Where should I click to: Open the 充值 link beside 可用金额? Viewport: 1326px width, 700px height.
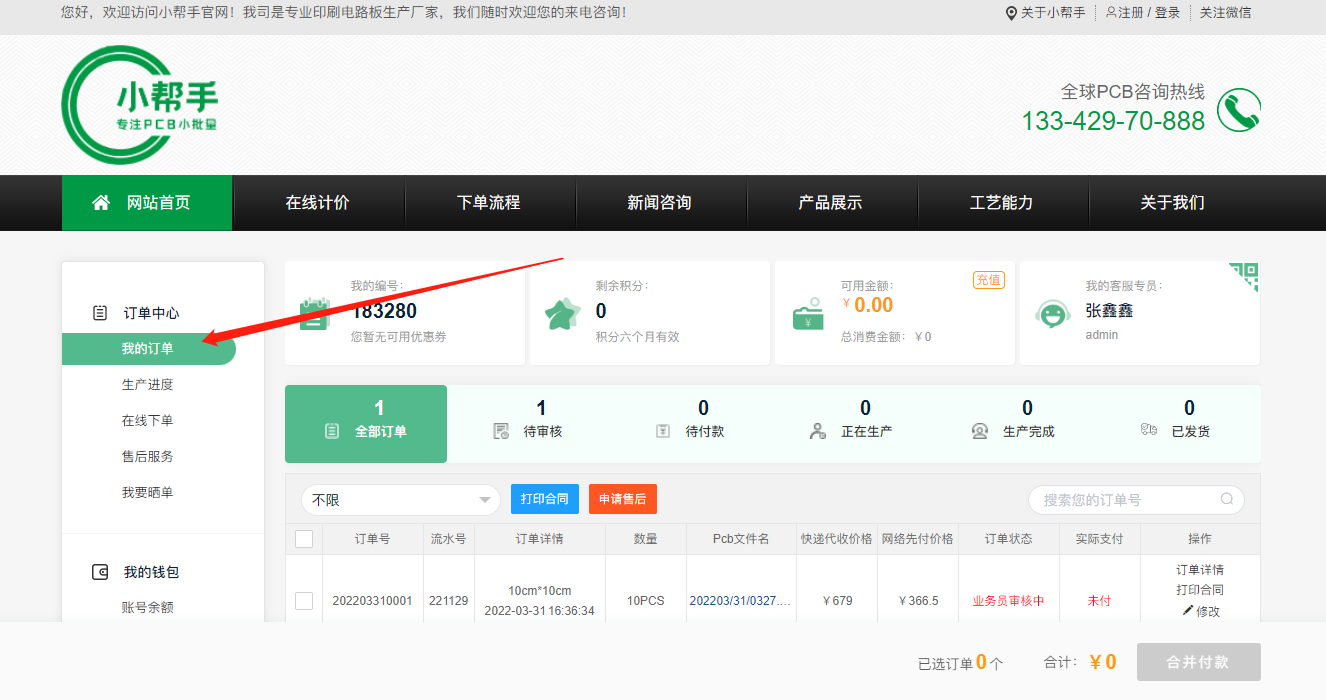(988, 280)
